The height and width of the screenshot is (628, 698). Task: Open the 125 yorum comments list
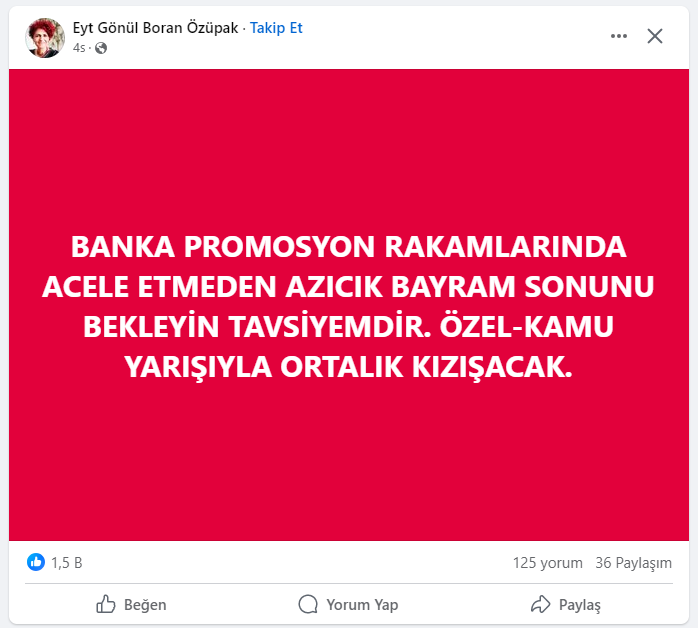(x=548, y=563)
